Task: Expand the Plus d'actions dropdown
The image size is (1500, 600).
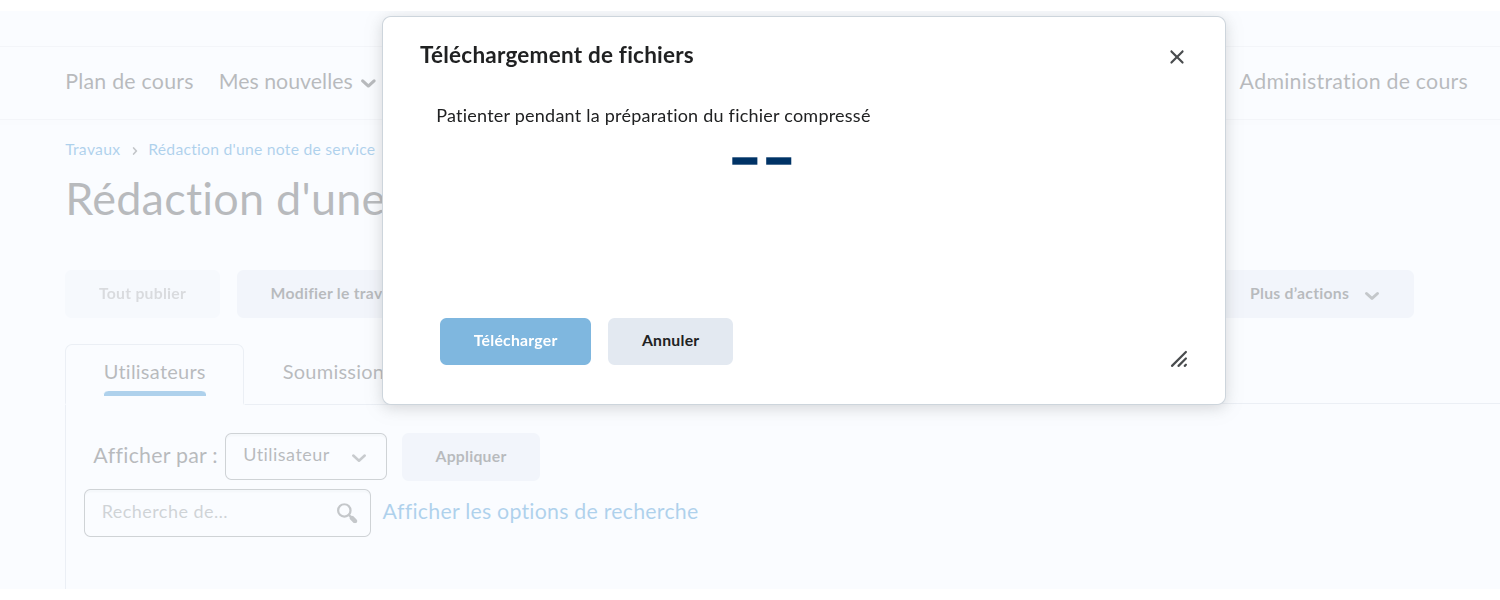Action: [x=1314, y=294]
